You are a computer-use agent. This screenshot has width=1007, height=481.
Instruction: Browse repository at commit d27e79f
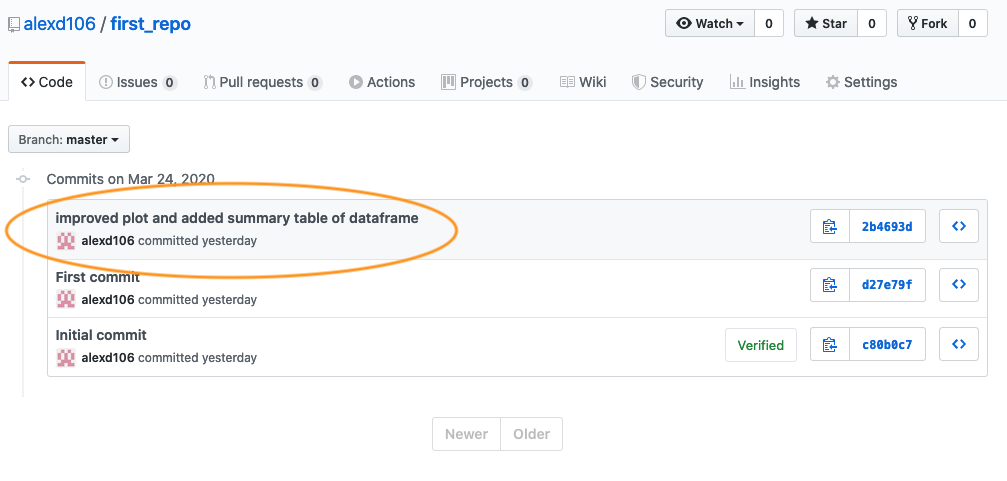tap(958, 286)
